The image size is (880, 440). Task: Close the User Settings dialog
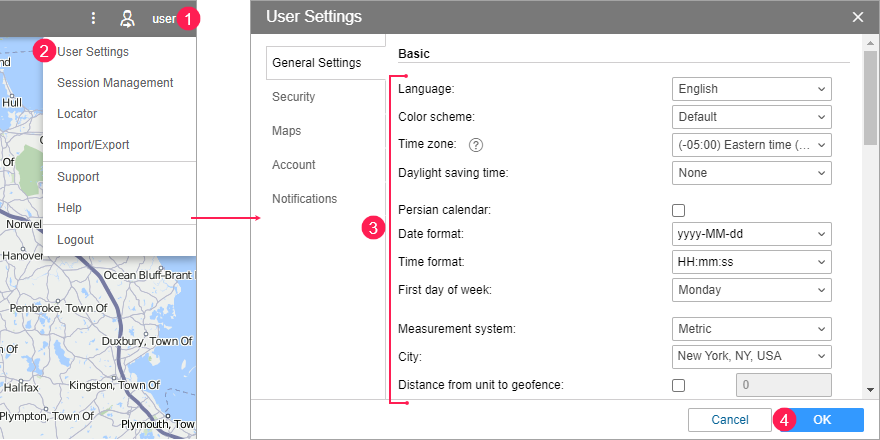point(858,17)
